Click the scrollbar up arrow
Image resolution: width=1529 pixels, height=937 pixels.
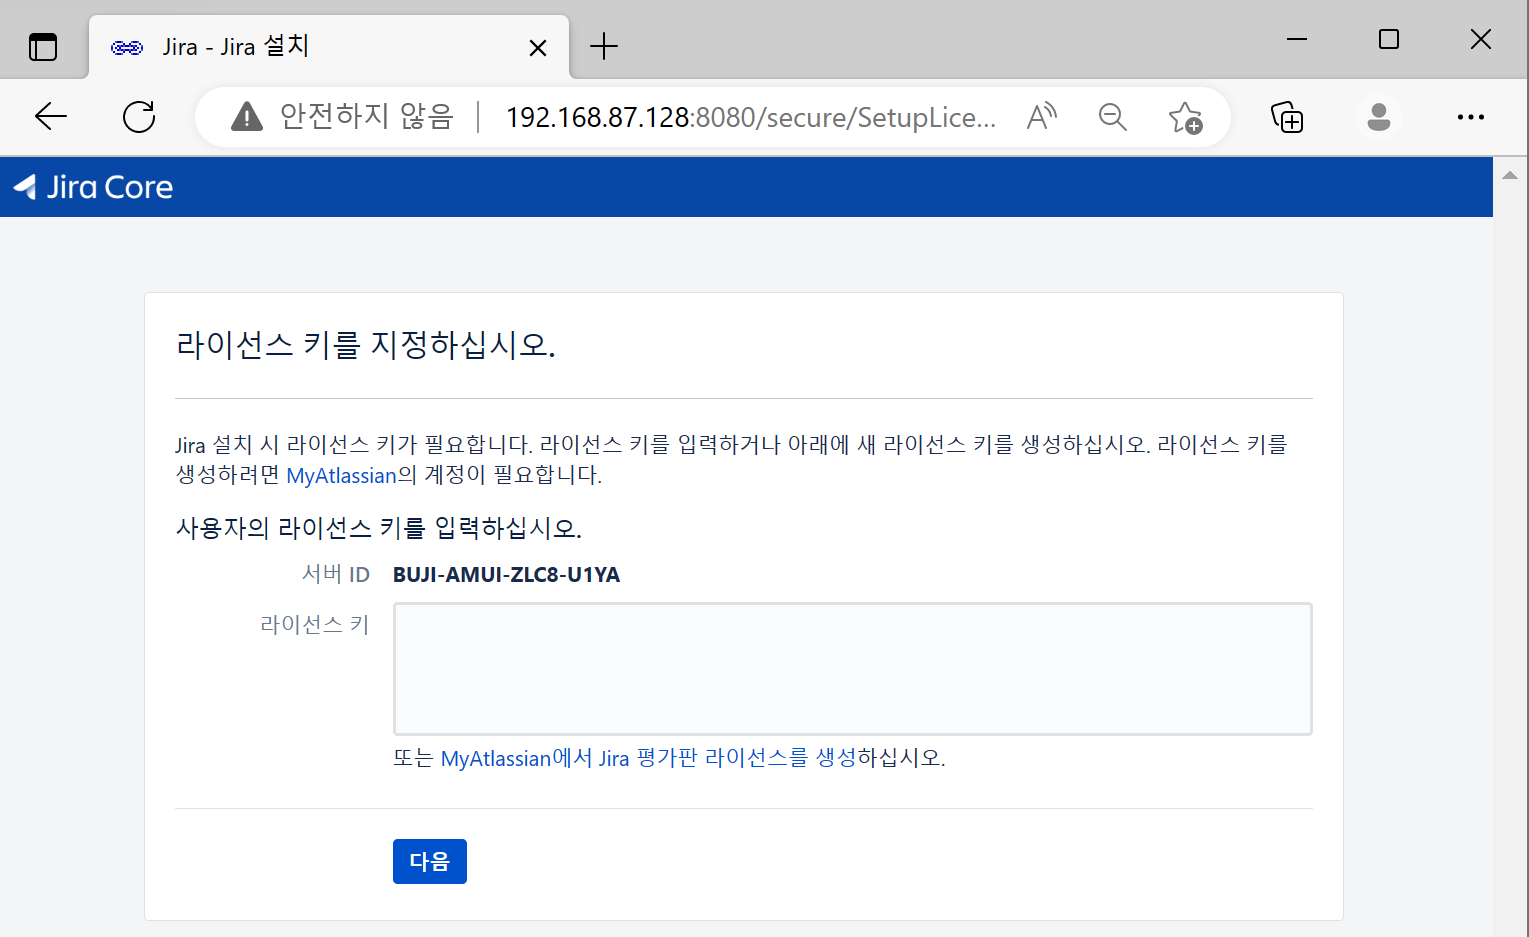point(1510,175)
